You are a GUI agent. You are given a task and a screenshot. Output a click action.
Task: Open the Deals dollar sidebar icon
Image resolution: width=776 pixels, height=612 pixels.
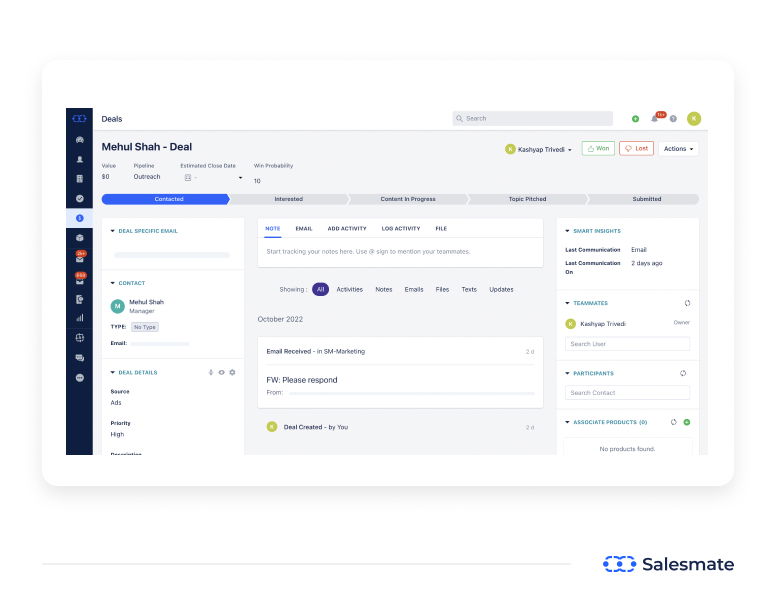pyautogui.click(x=80, y=218)
